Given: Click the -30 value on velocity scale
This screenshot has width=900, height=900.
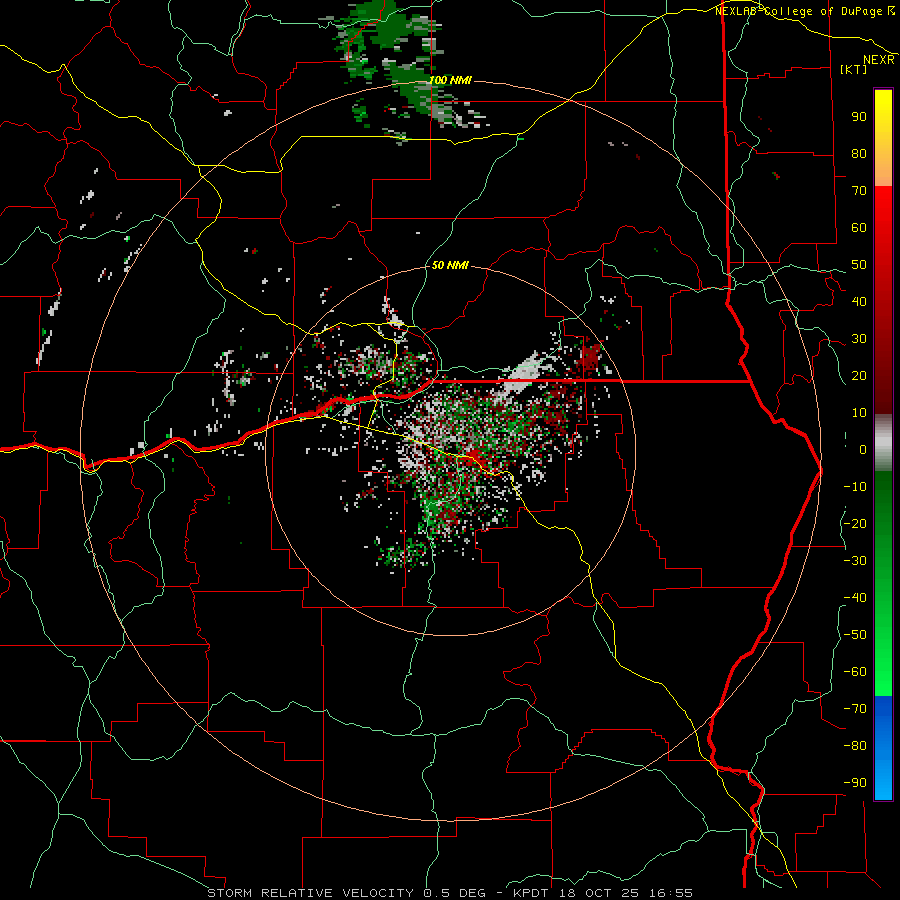Looking at the screenshot, I should (855, 561).
